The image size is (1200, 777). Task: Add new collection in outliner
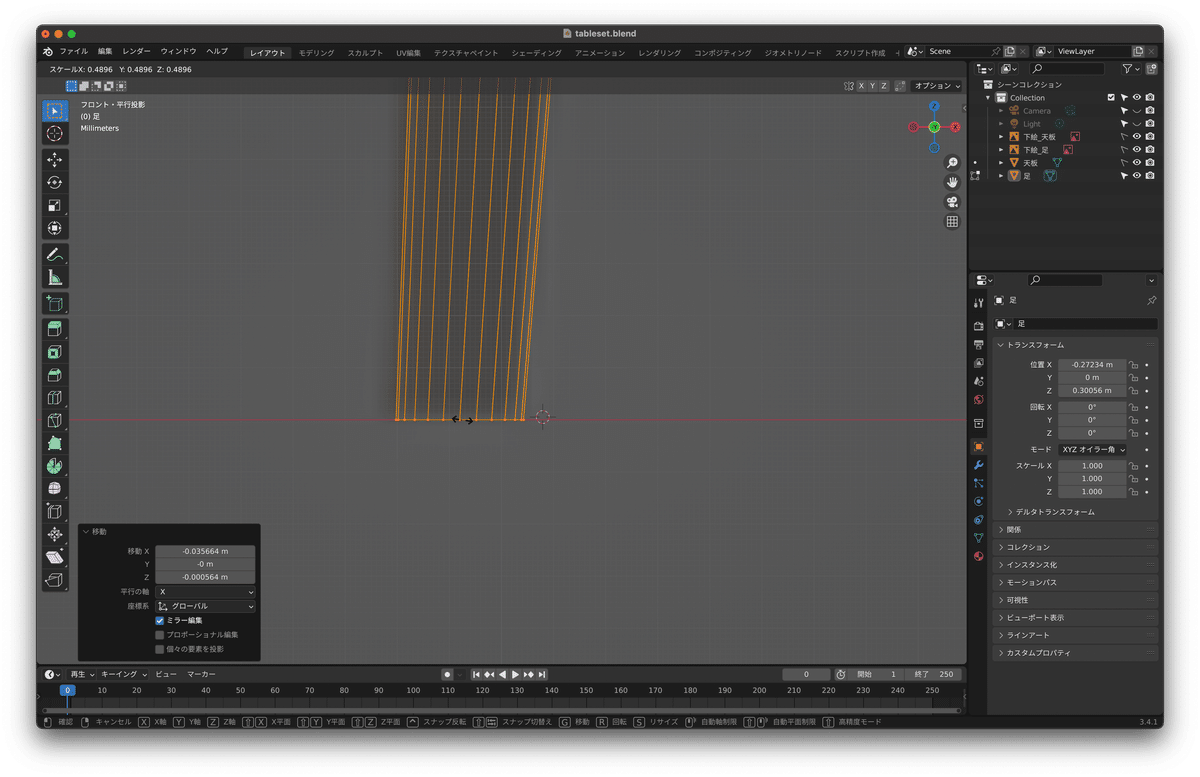point(1152,69)
